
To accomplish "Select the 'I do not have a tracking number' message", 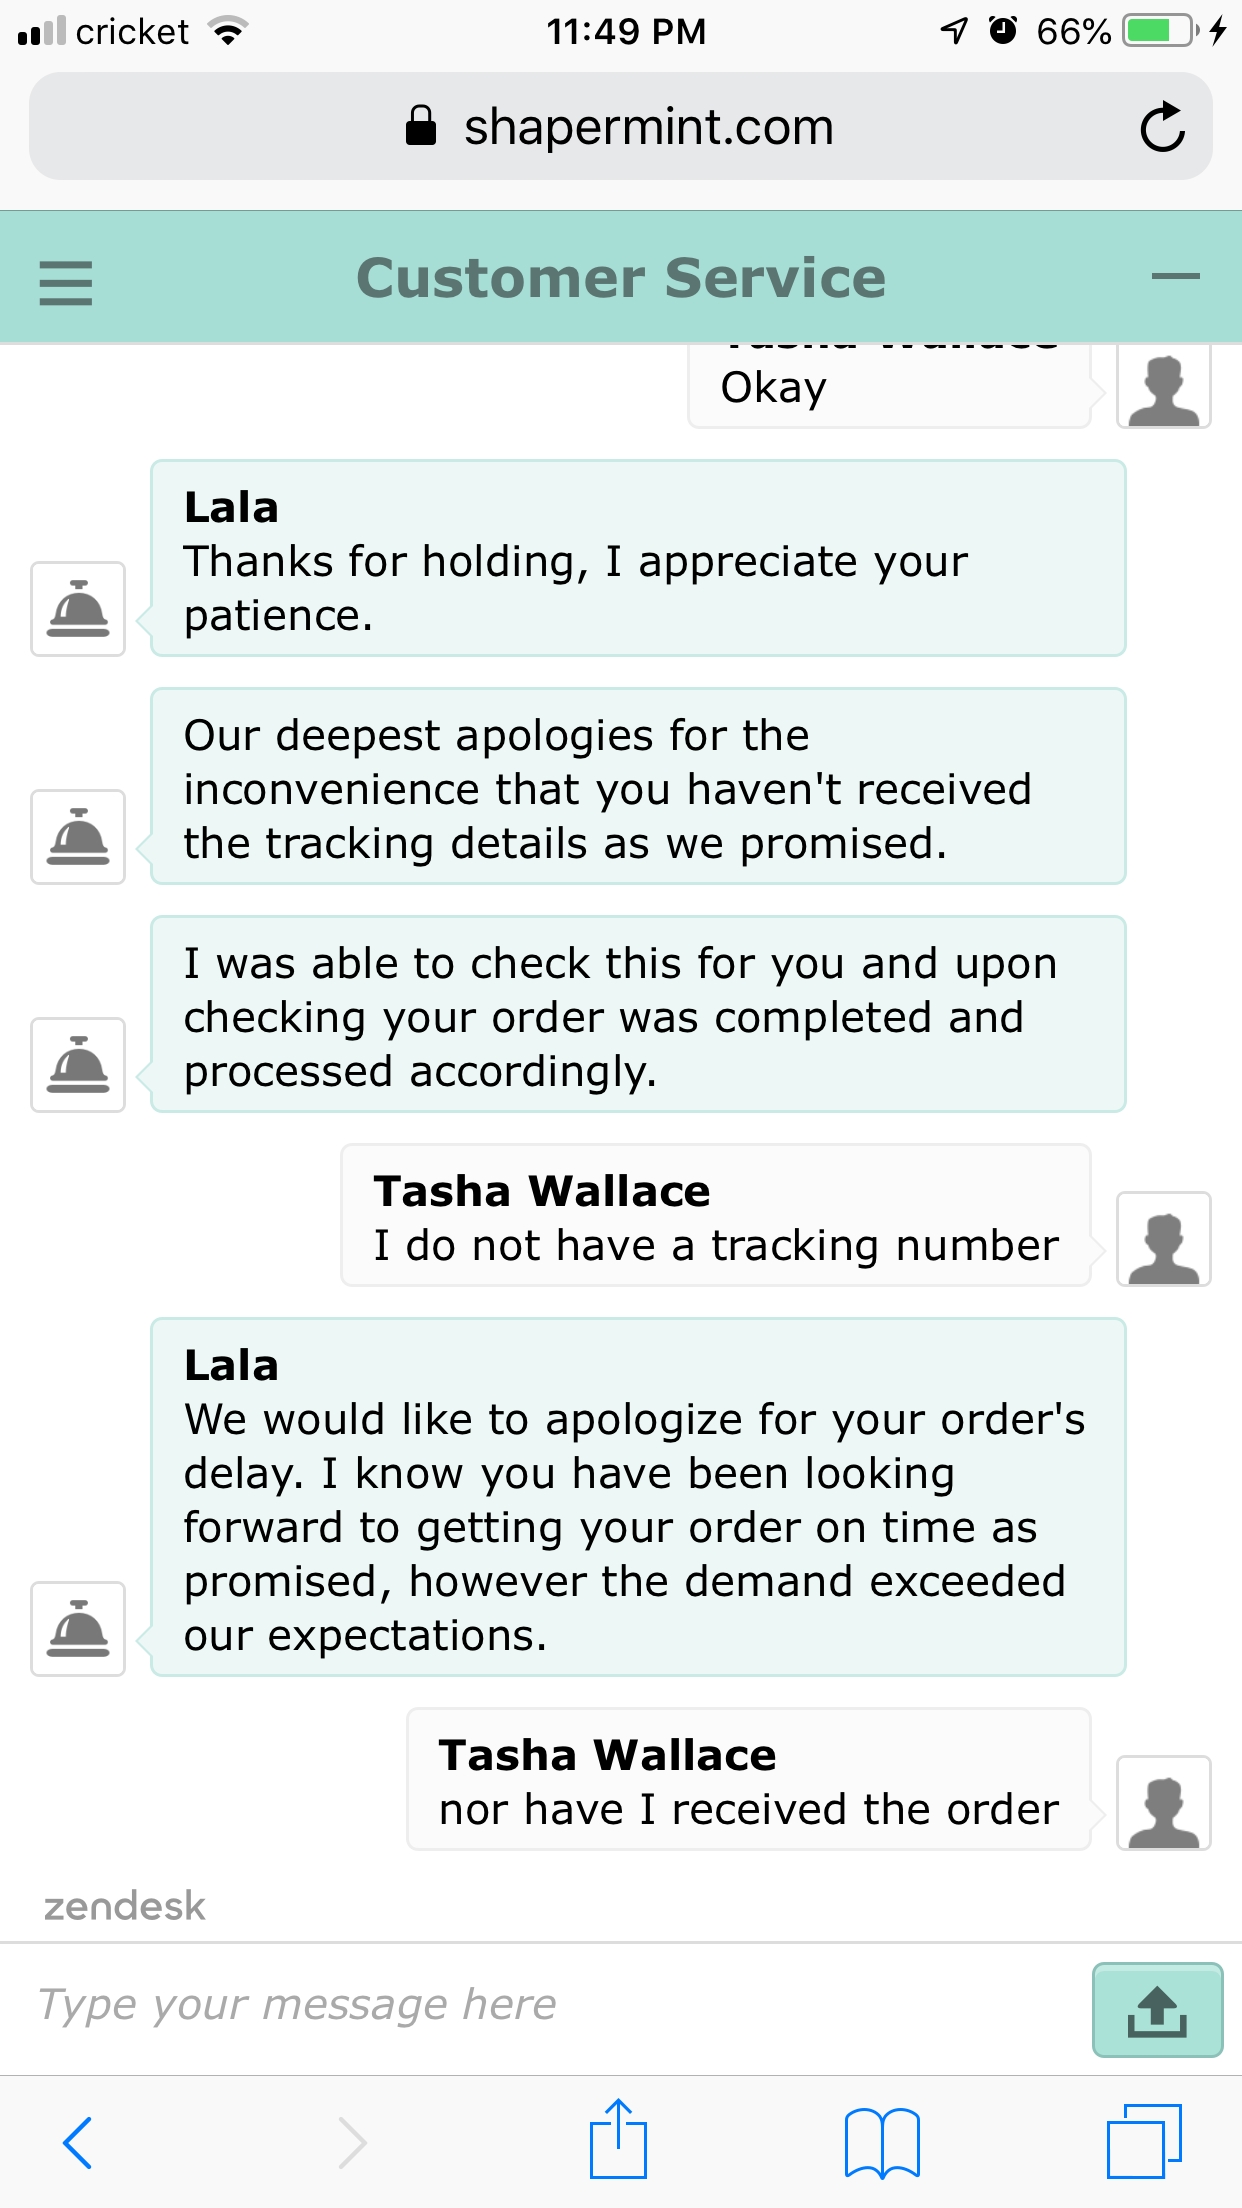I will coord(716,1216).
